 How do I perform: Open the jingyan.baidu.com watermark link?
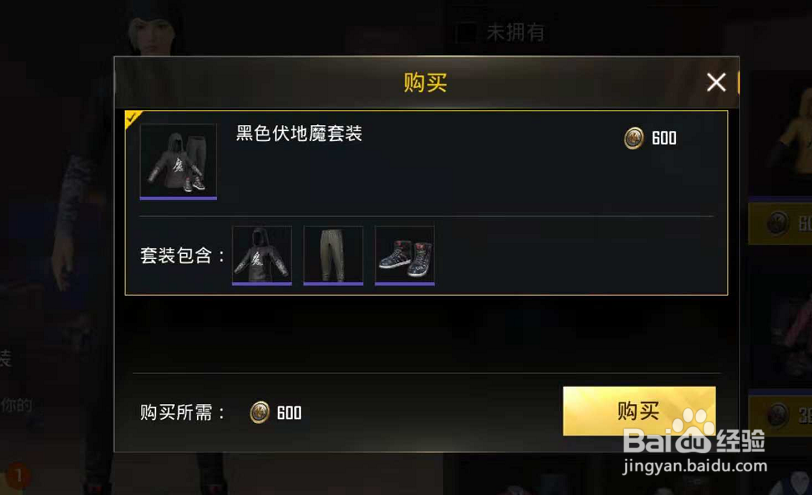pos(694,466)
